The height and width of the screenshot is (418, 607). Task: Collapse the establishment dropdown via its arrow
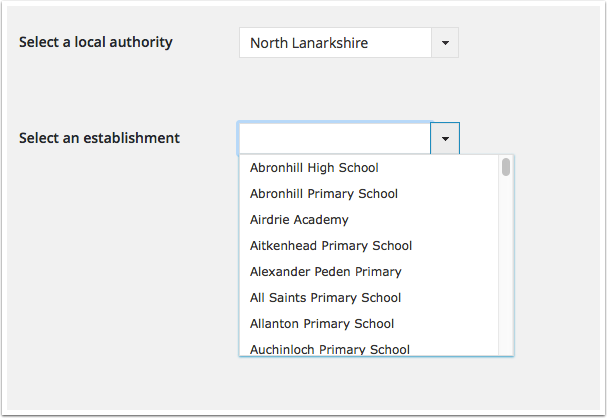445,138
